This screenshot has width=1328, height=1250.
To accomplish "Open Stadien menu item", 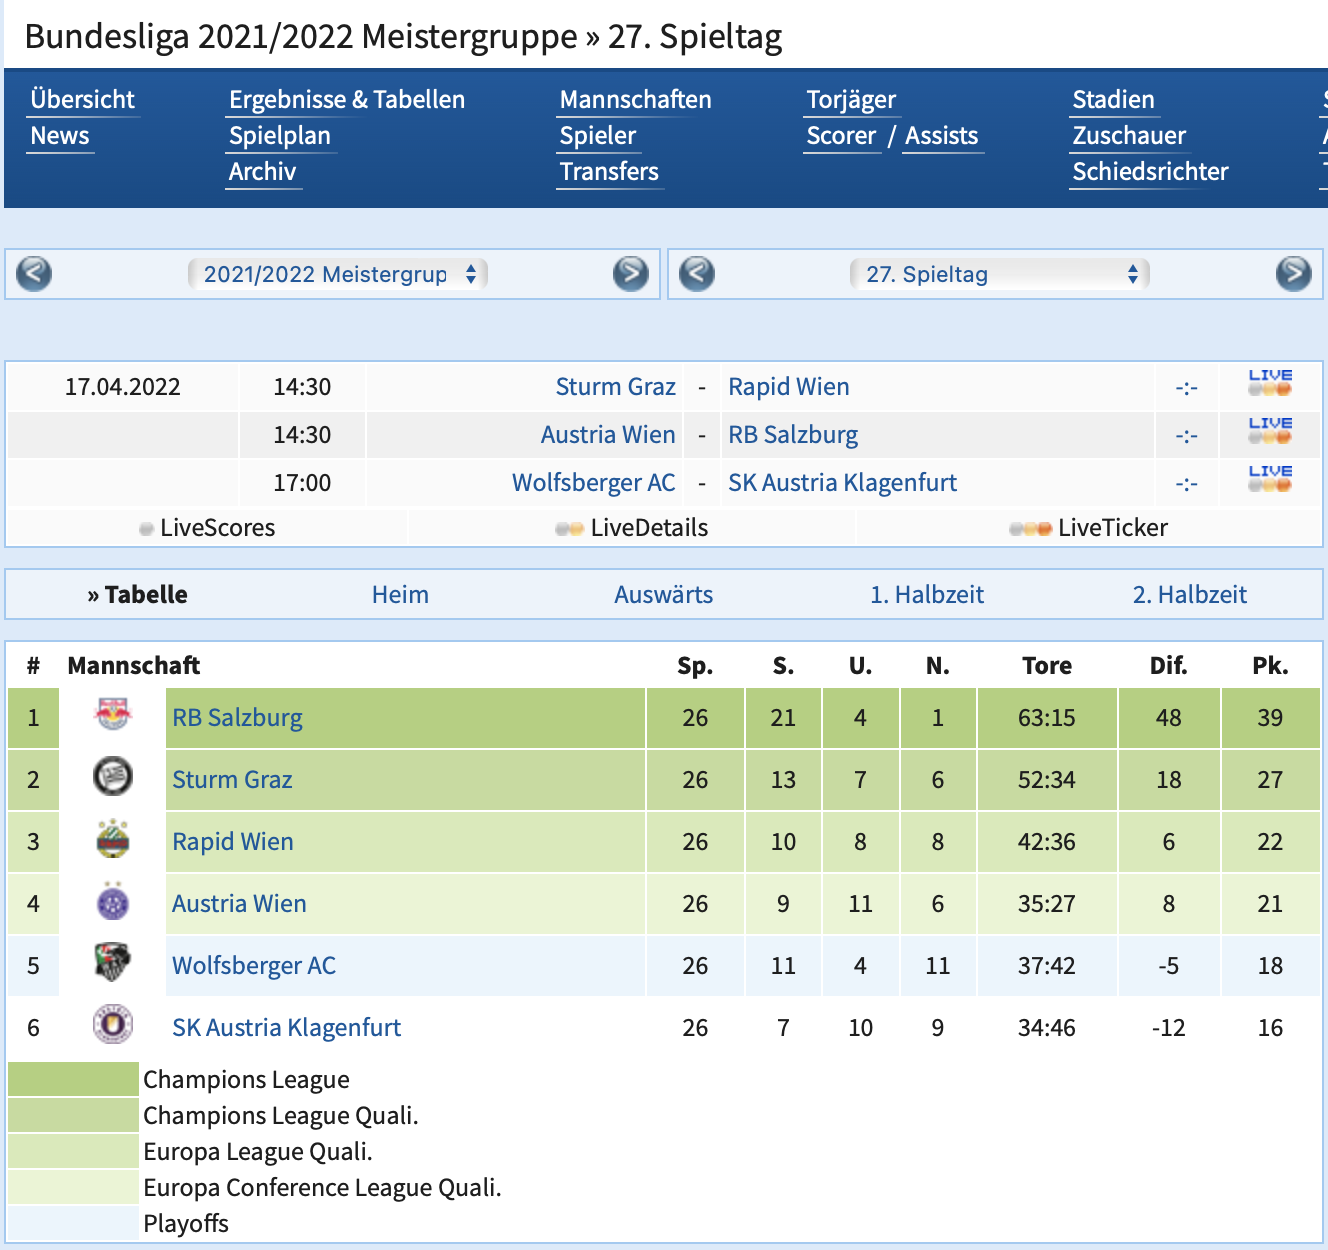I will [1113, 100].
